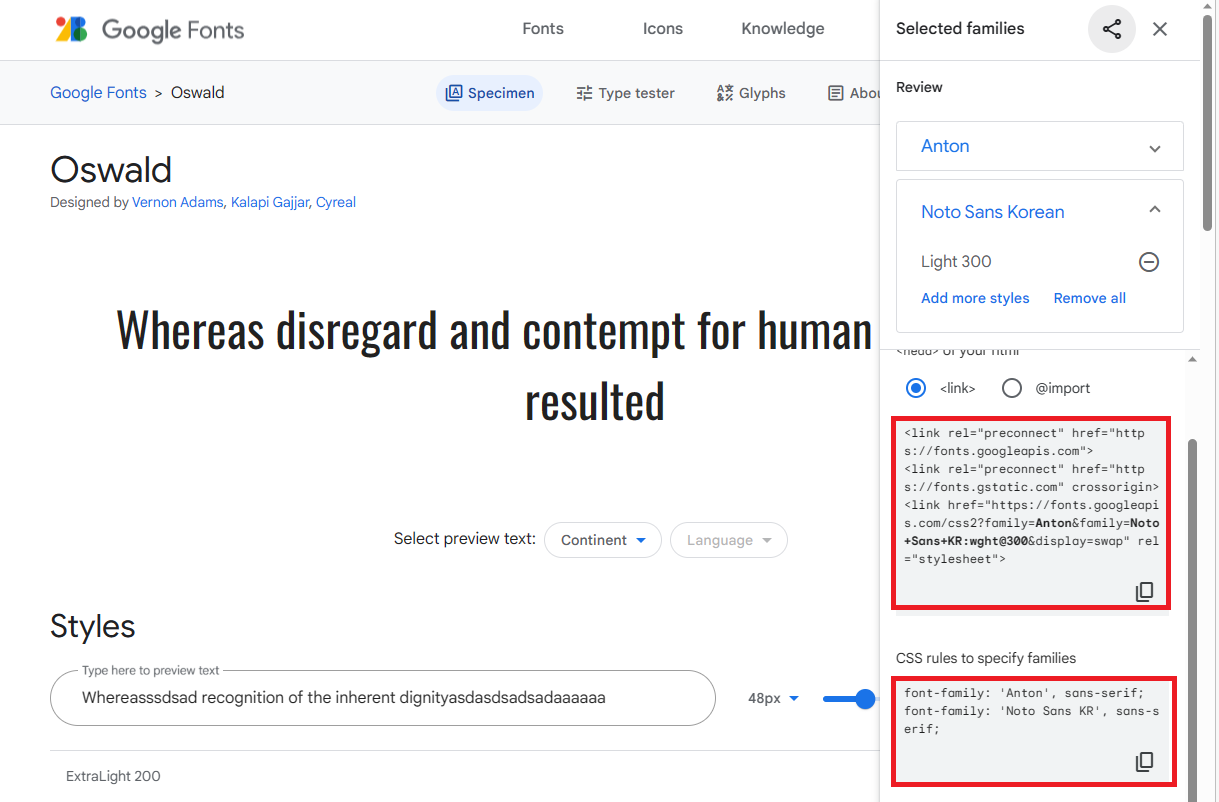Click the Oswald breadcrumb text
Image resolution: width=1219 pixels, height=802 pixels.
point(198,93)
